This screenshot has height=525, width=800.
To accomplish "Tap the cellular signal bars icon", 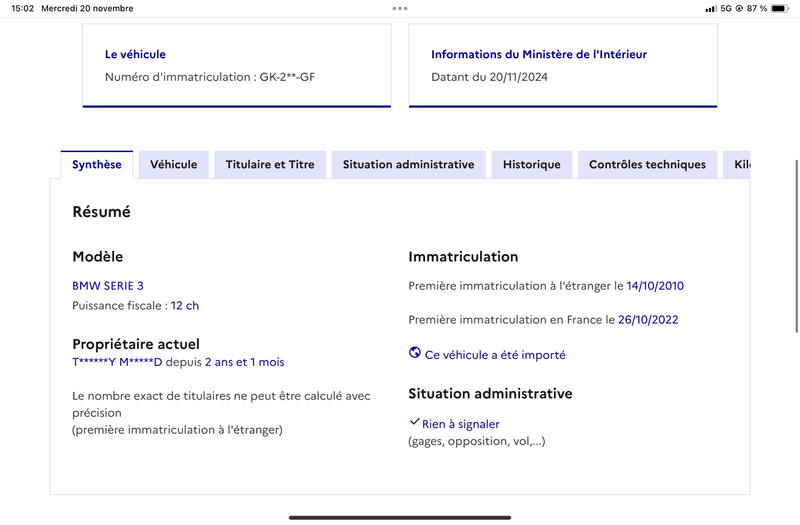I will click(x=711, y=9).
